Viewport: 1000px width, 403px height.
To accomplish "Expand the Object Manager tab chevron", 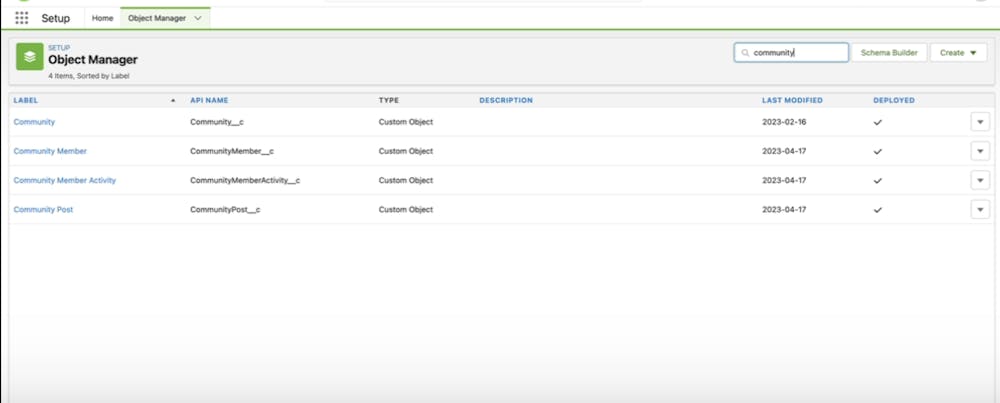I will (x=198, y=18).
